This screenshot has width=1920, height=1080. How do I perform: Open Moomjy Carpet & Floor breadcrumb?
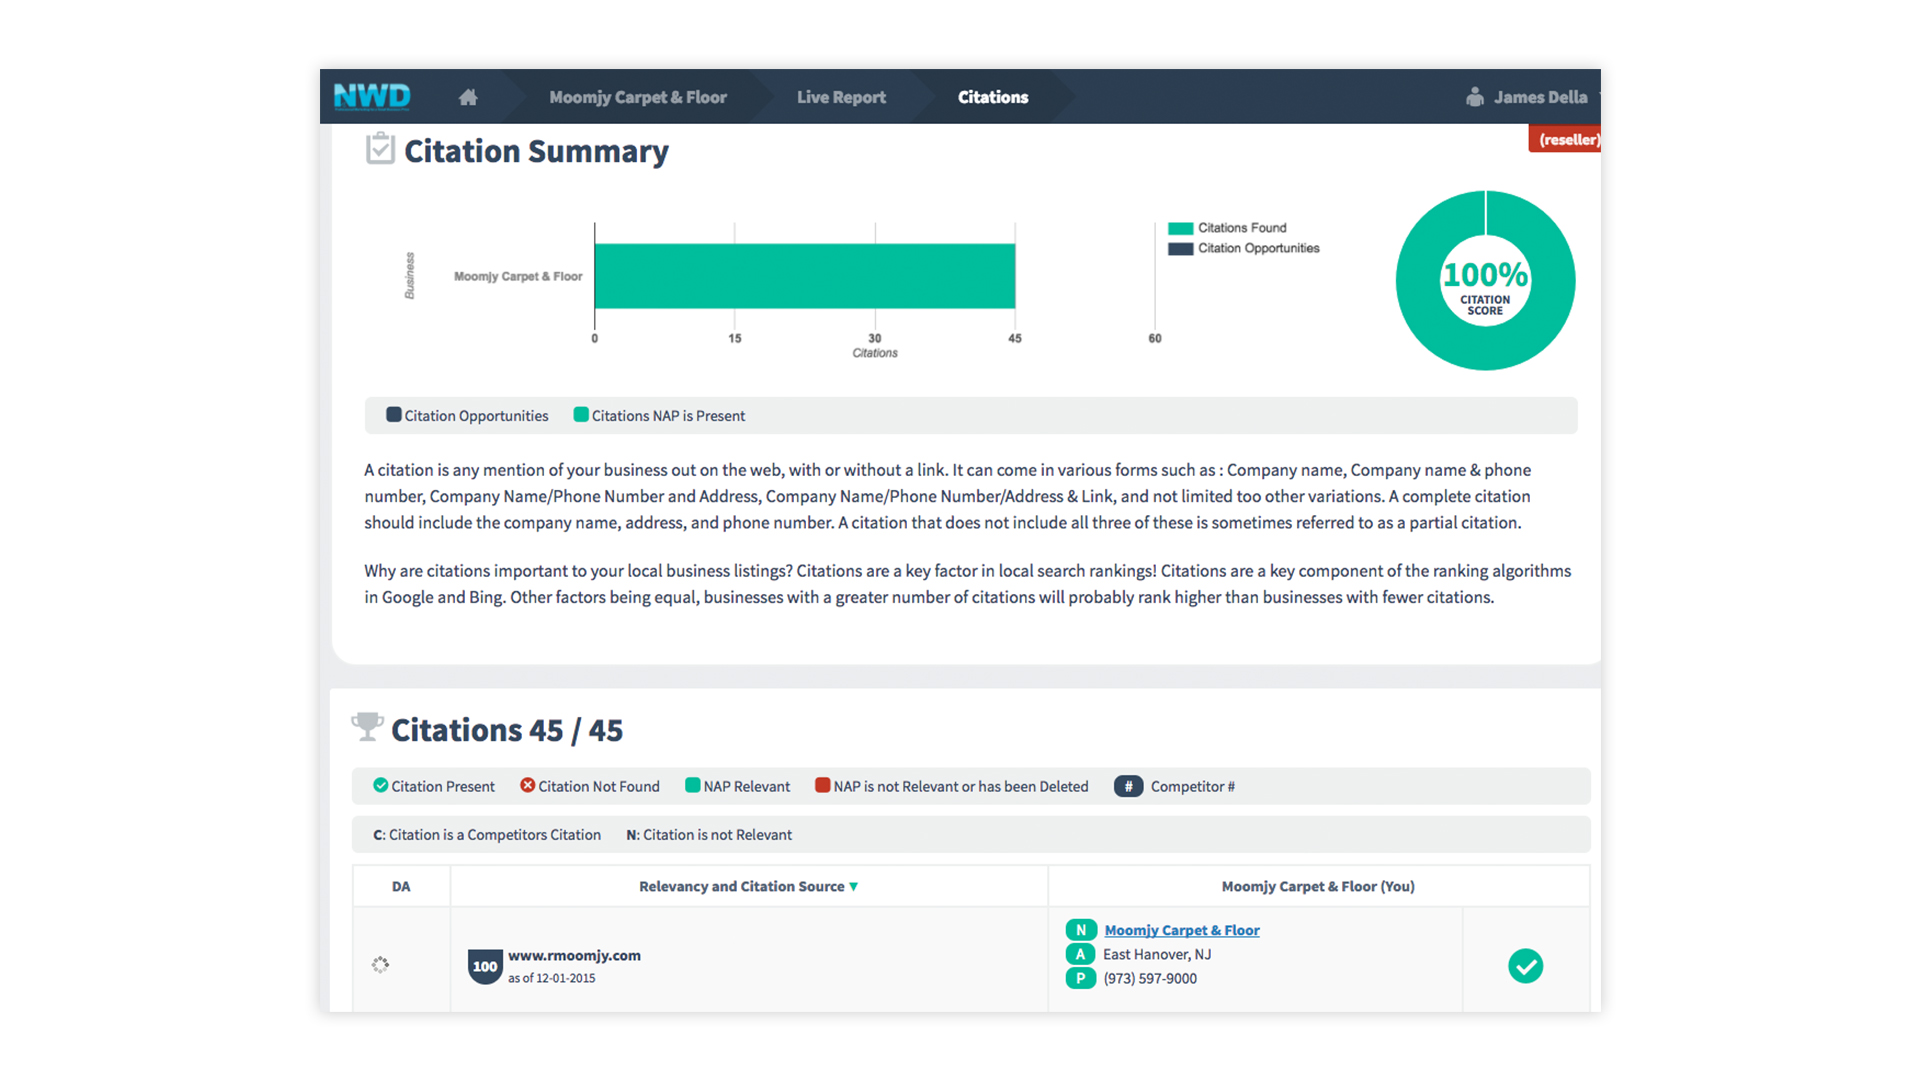pos(638,97)
